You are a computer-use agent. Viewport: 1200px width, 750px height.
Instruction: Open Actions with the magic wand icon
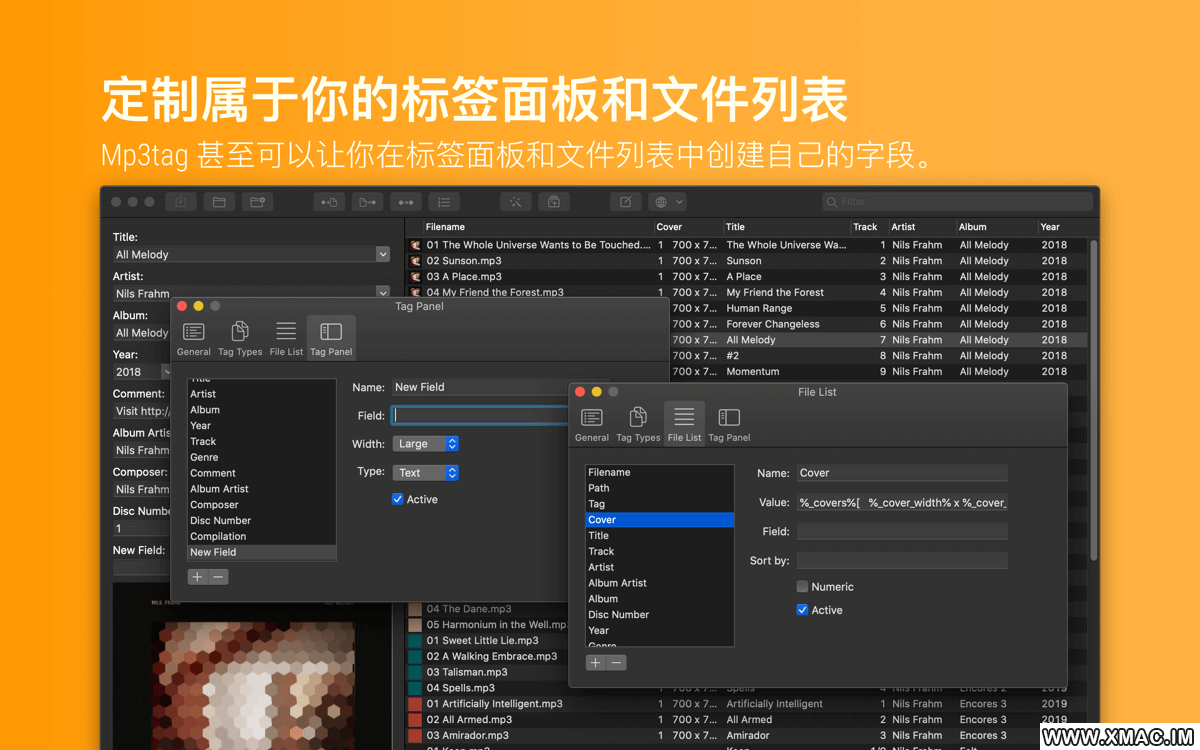[516, 202]
